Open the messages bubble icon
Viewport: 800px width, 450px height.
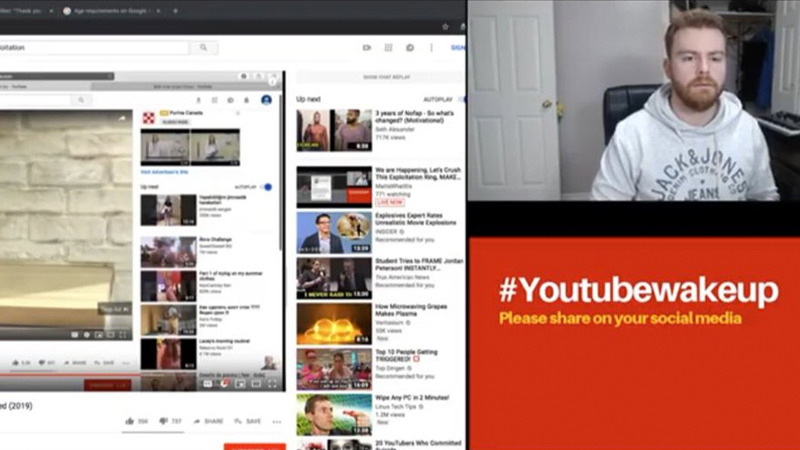coord(410,47)
